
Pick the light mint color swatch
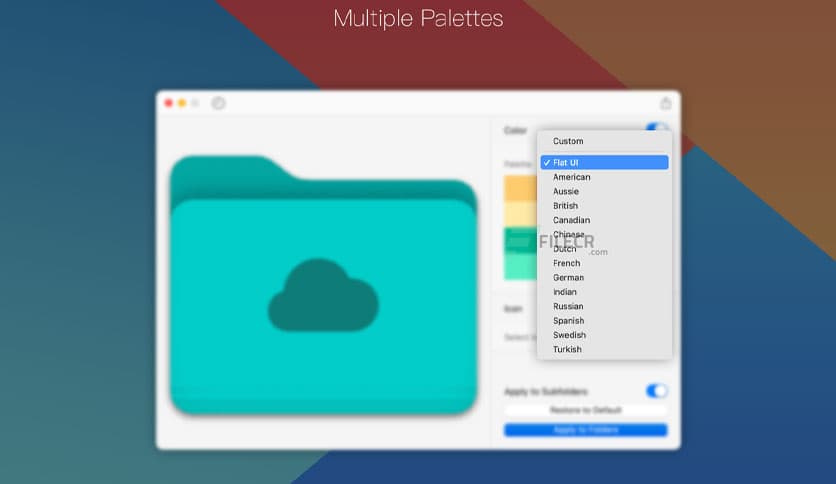tap(520, 267)
